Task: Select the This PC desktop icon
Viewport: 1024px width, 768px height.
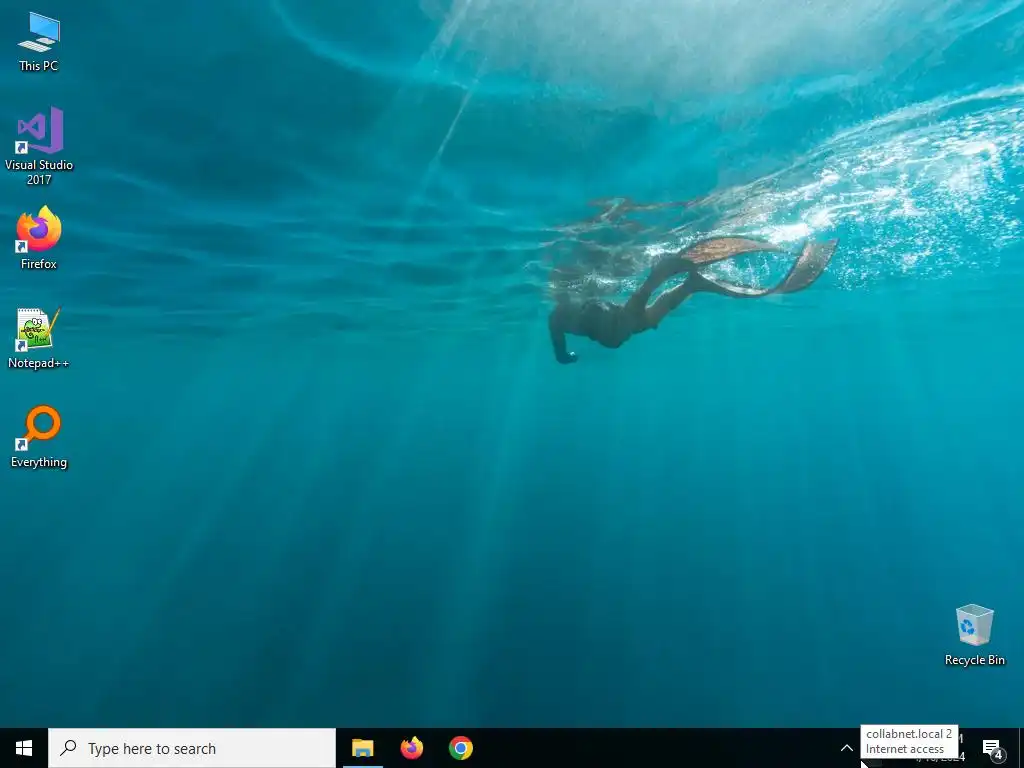Action: coord(39,42)
